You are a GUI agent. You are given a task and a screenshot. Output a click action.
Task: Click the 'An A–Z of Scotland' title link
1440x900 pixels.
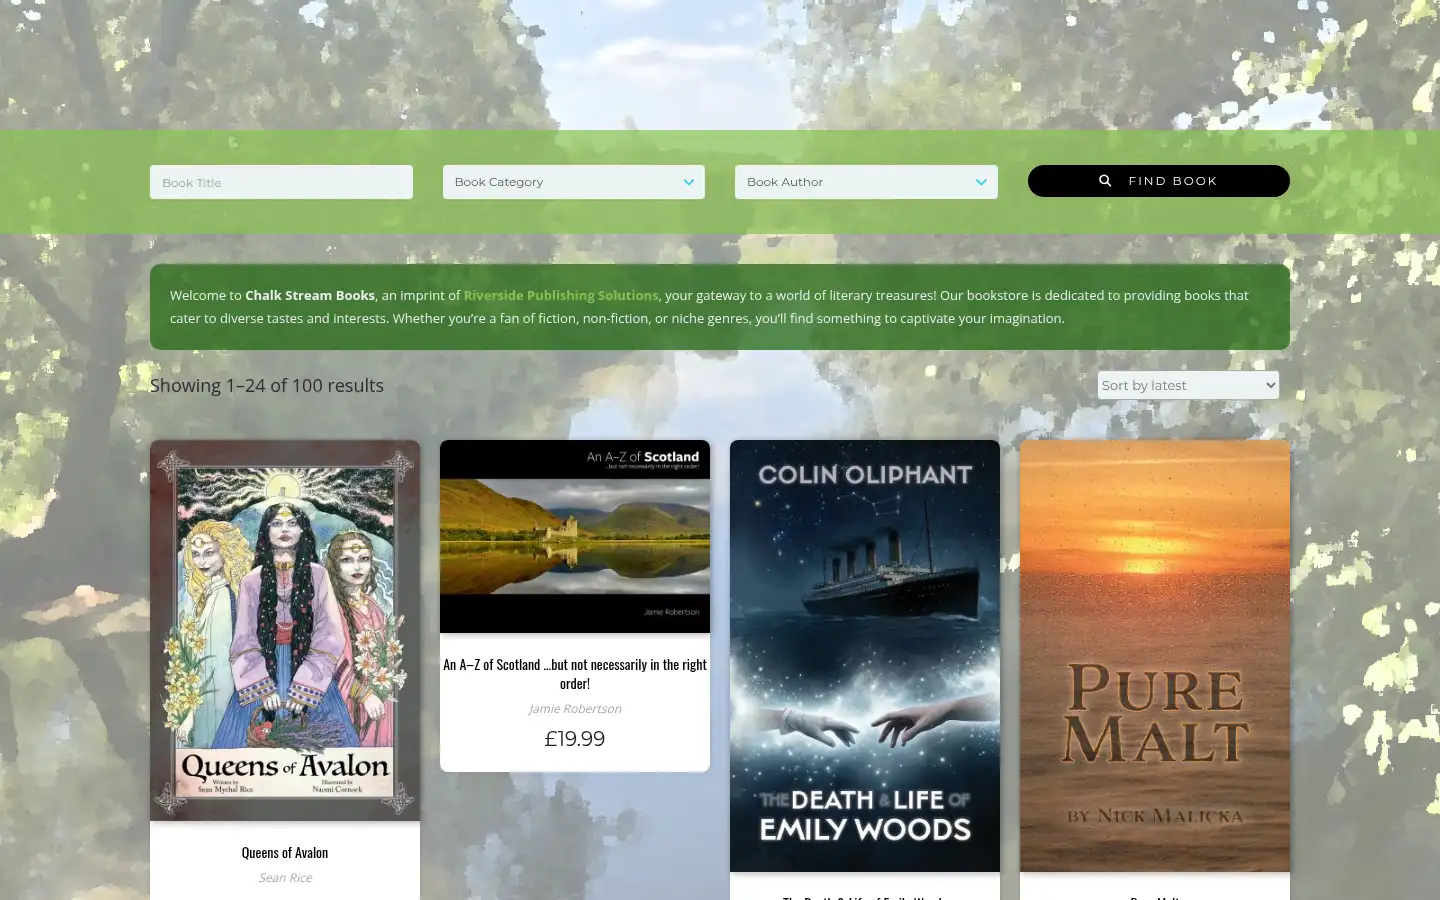point(575,674)
